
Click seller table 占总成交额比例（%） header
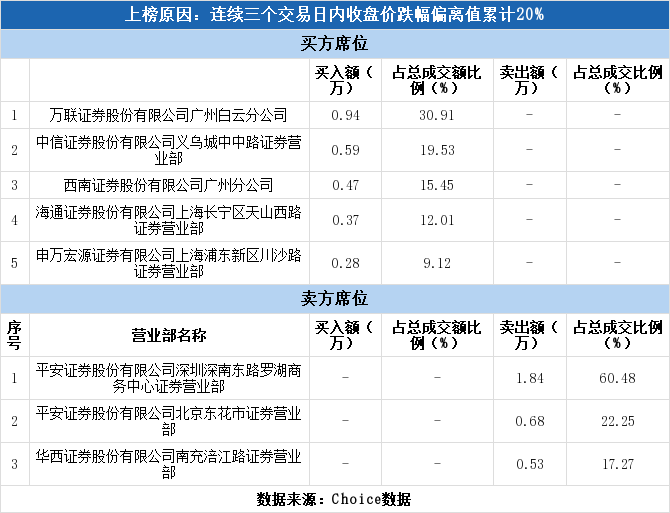(437, 335)
